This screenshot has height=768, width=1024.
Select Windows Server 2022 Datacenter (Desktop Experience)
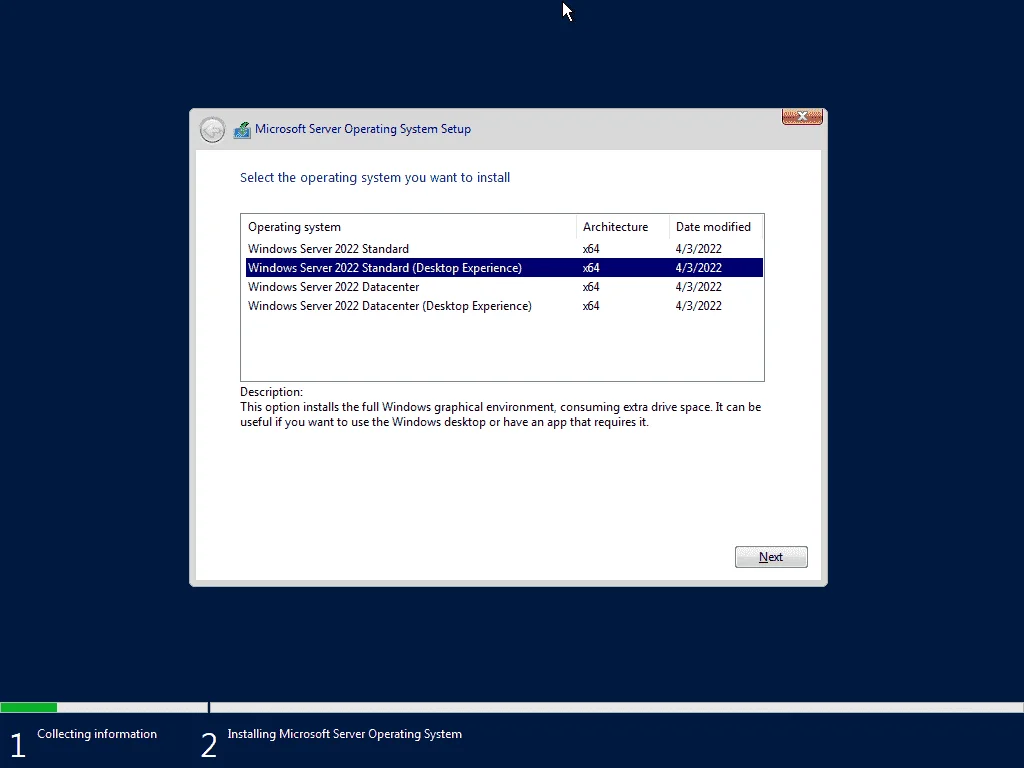504,306
